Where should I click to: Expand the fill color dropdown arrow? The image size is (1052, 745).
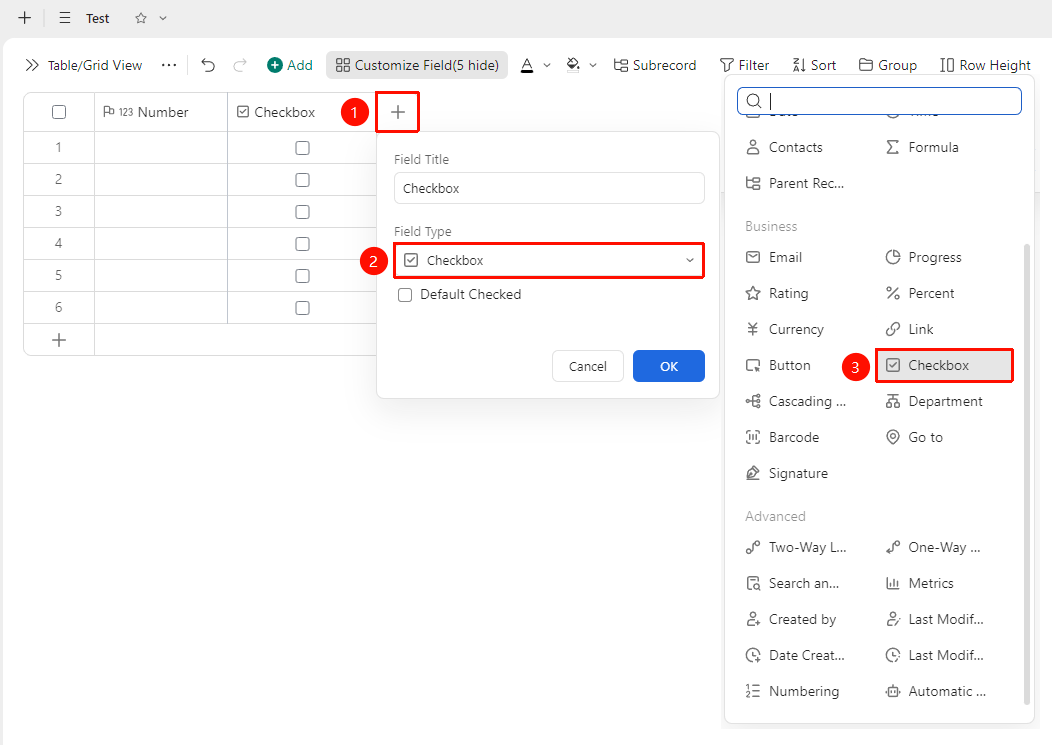pyautogui.click(x=593, y=65)
